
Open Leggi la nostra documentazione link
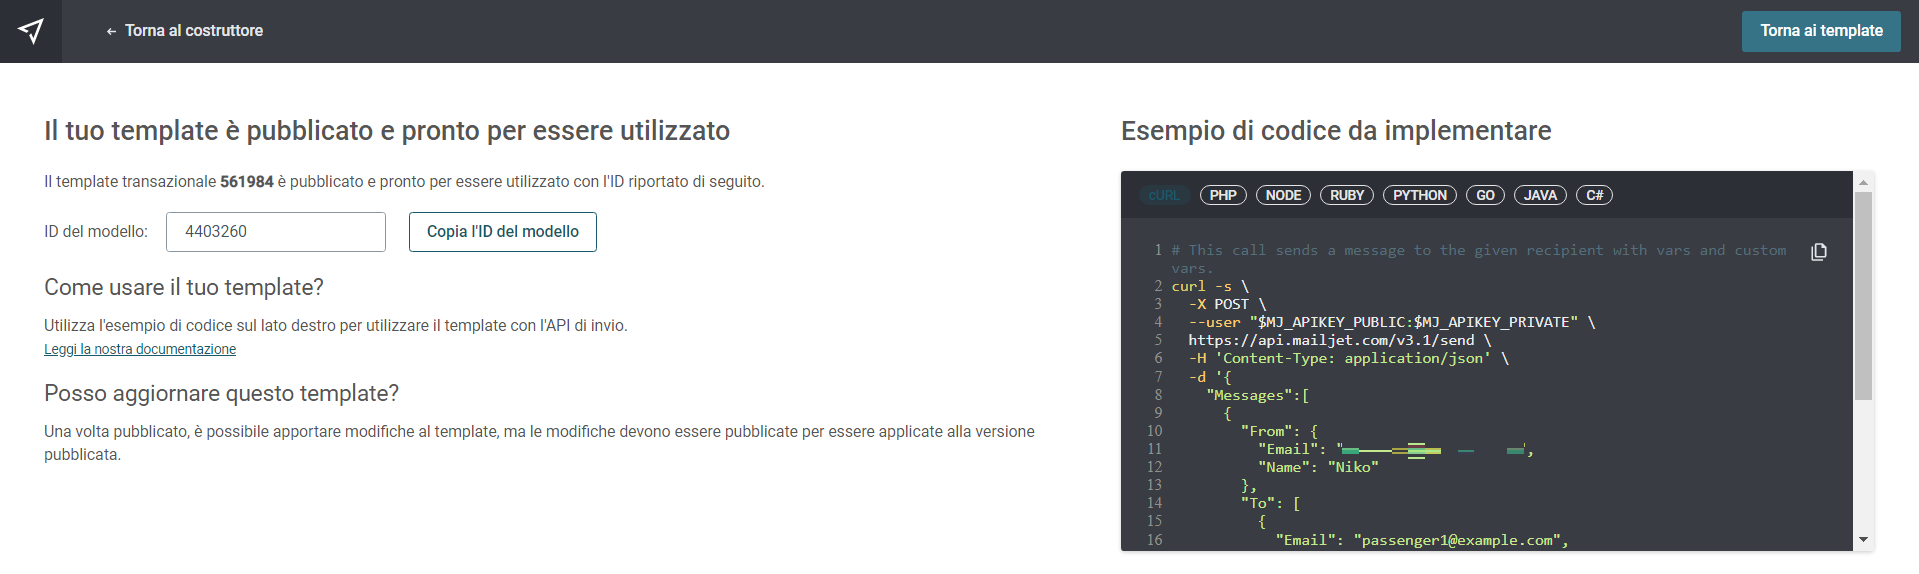140,349
